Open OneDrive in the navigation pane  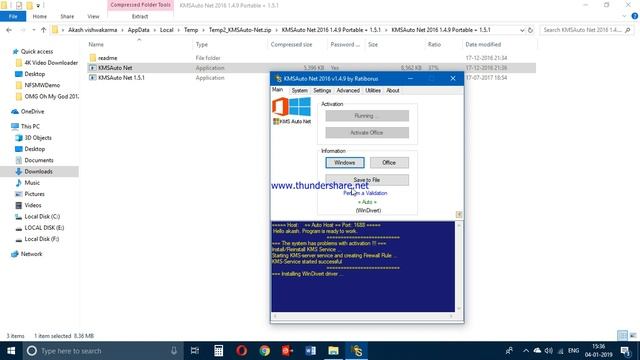tap(32, 111)
